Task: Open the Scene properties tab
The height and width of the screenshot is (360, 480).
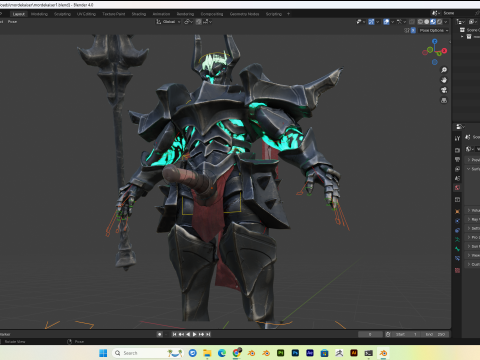Action: [457, 178]
